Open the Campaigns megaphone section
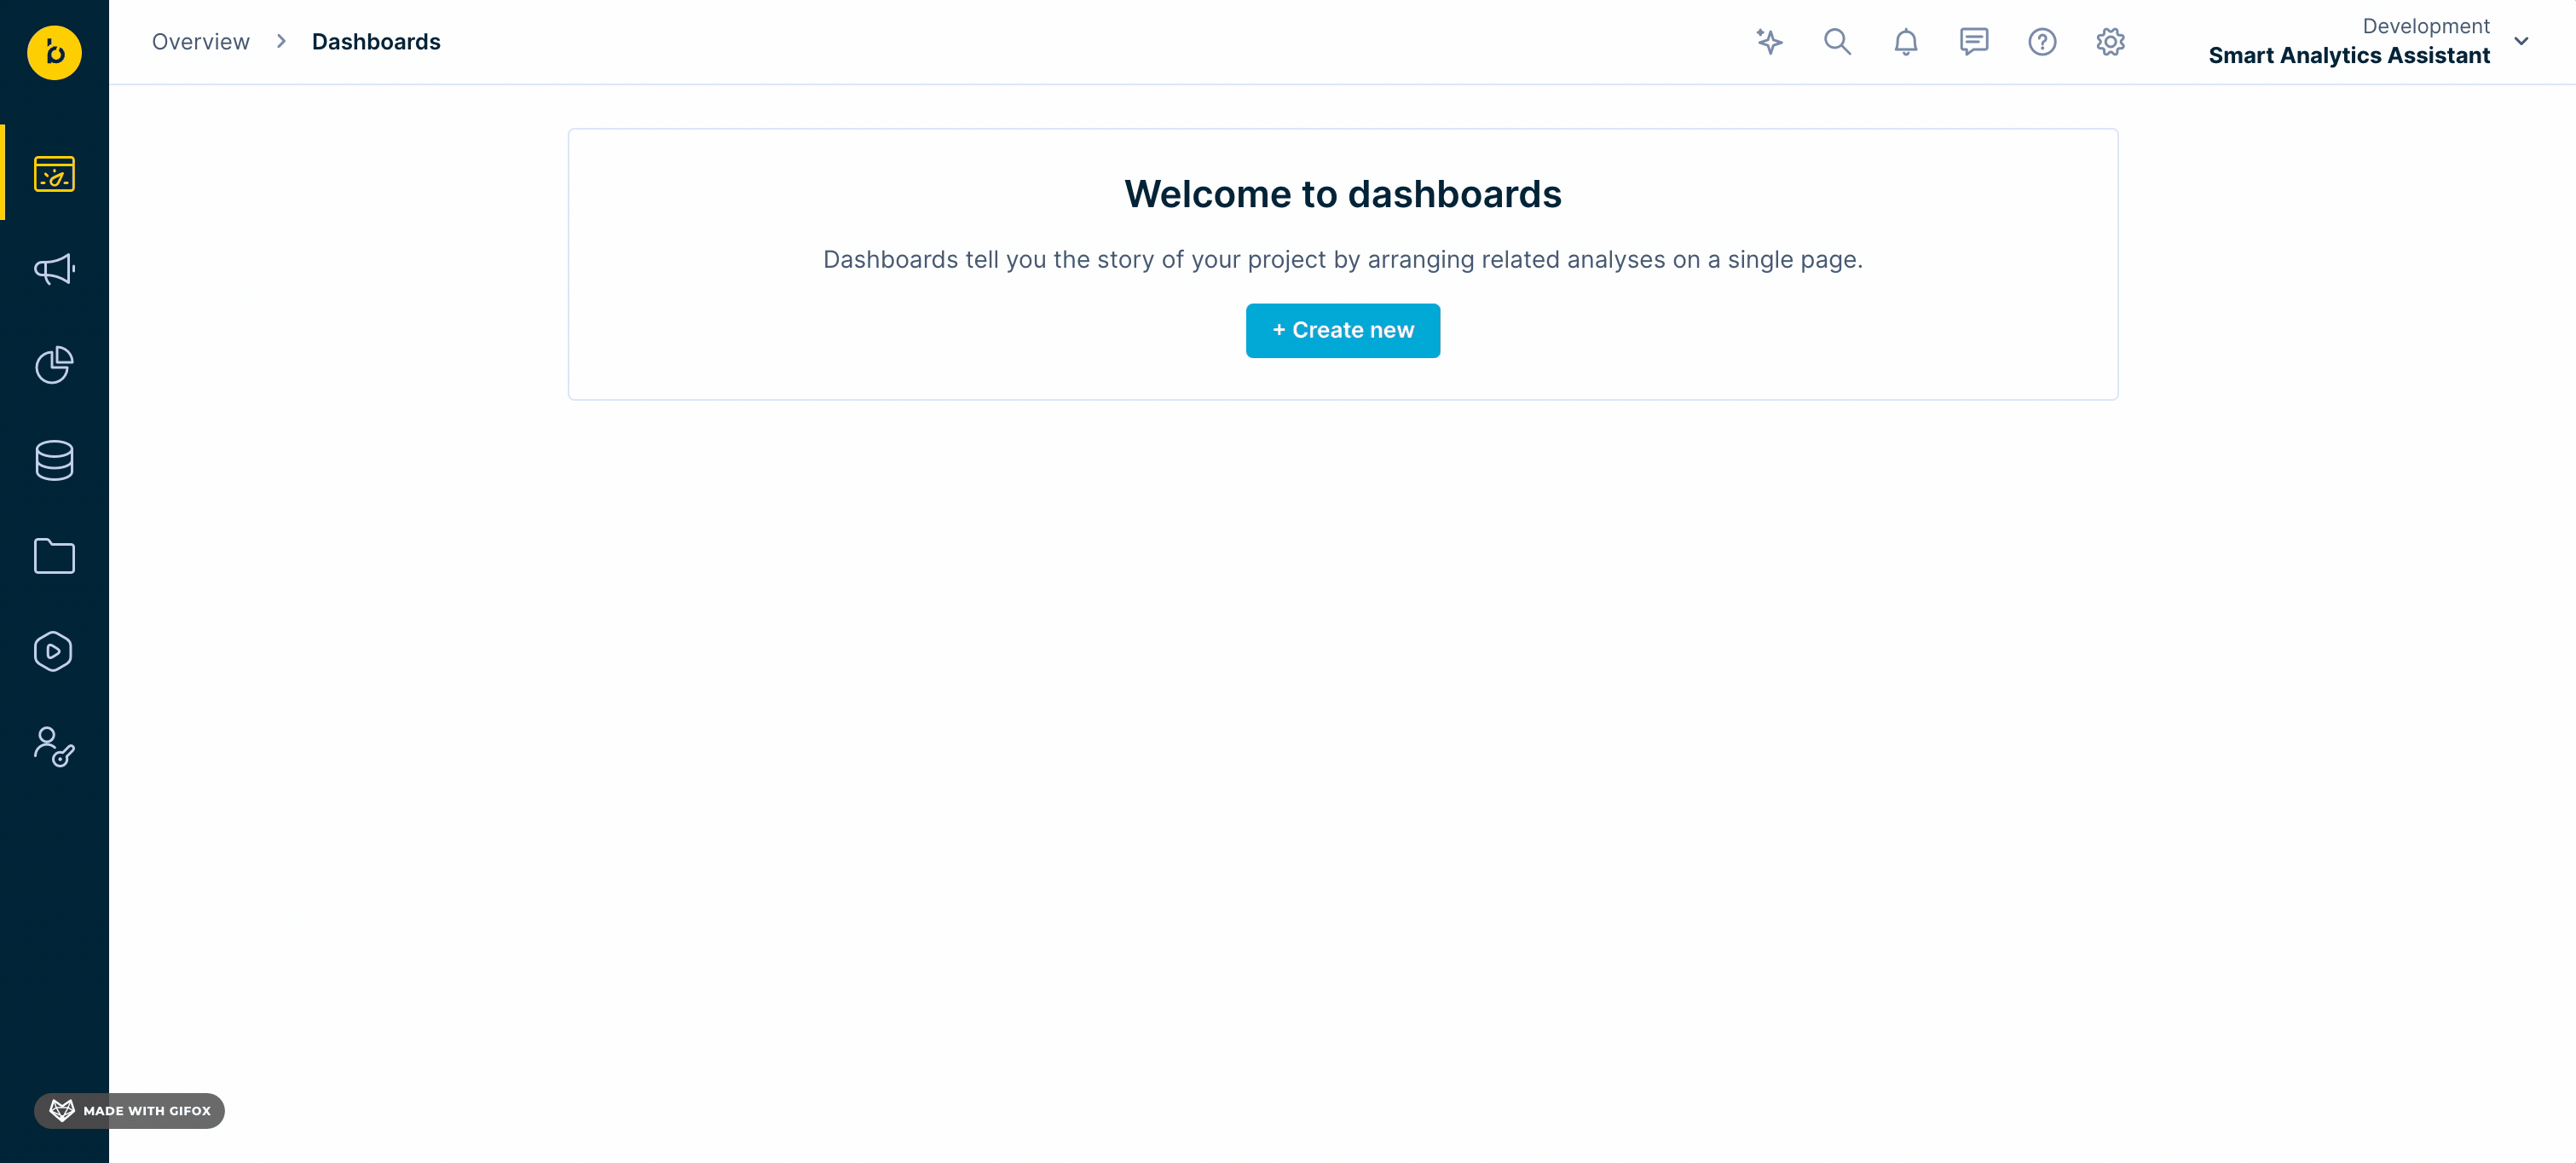2576x1163 pixels. (x=54, y=269)
